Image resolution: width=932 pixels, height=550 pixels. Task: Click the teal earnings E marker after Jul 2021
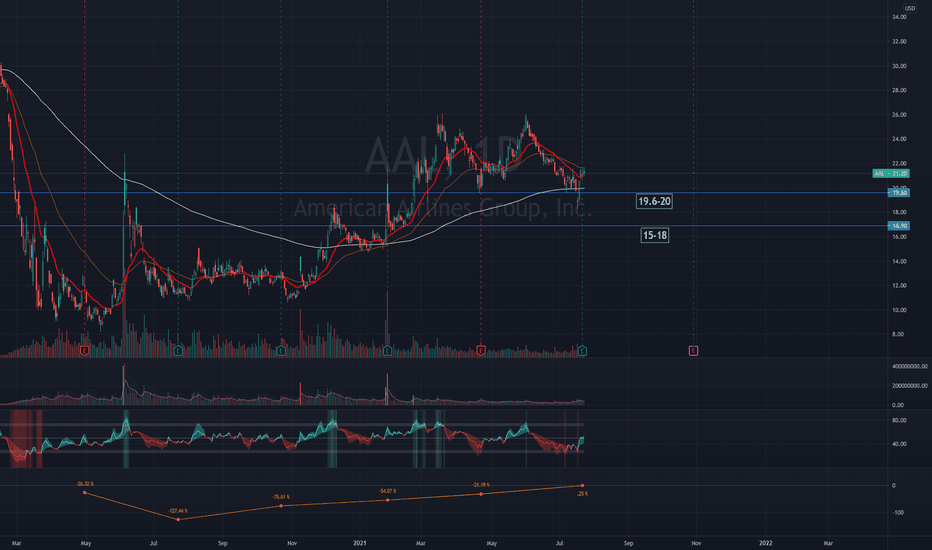[582, 351]
